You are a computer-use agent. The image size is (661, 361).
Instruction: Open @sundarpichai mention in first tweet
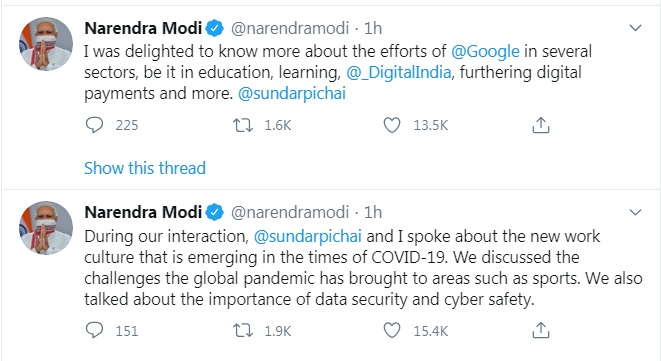click(292, 94)
